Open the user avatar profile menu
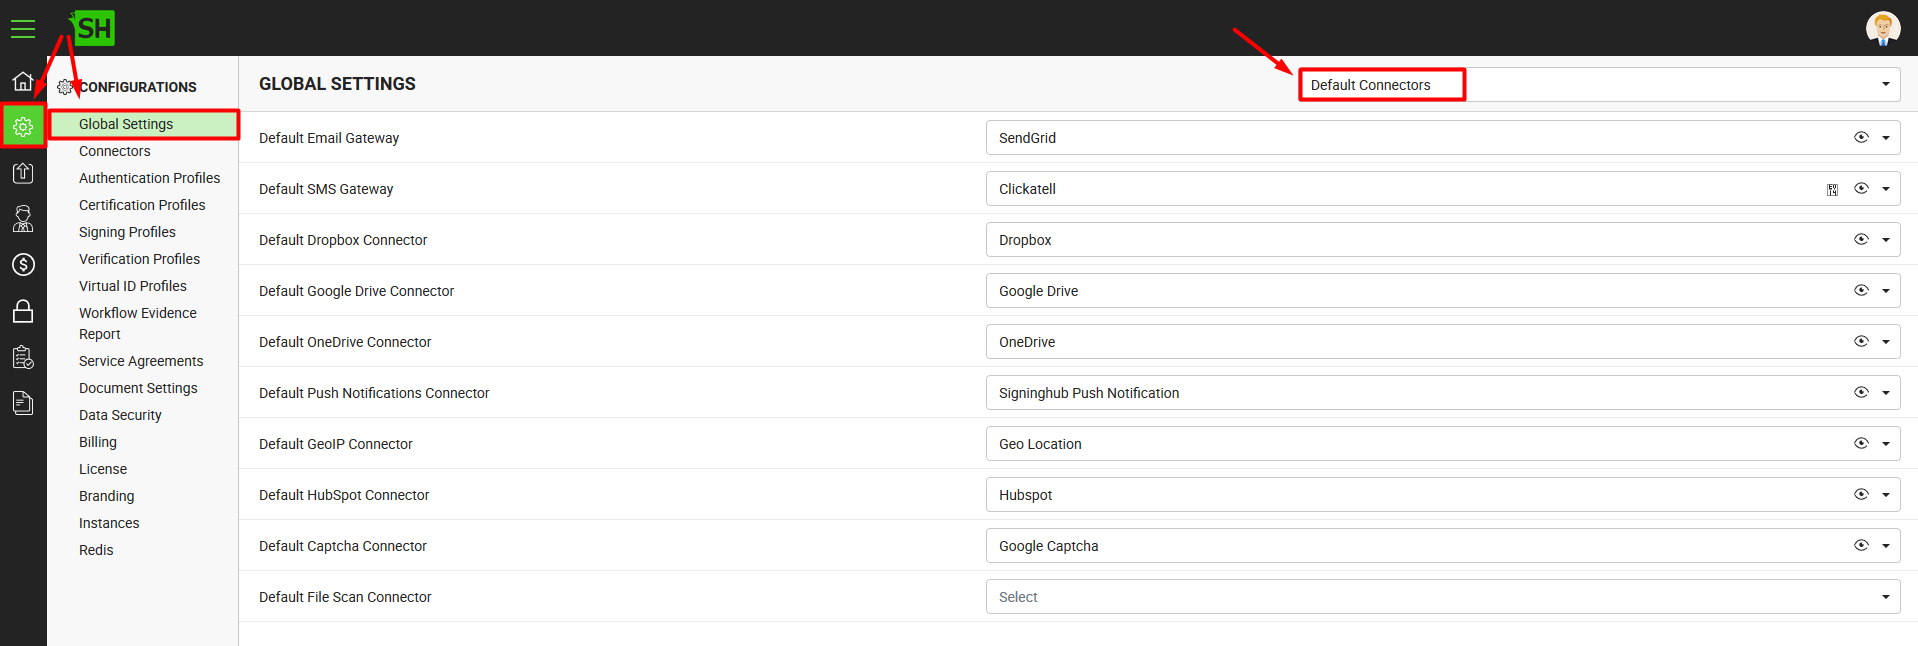 (x=1883, y=28)
